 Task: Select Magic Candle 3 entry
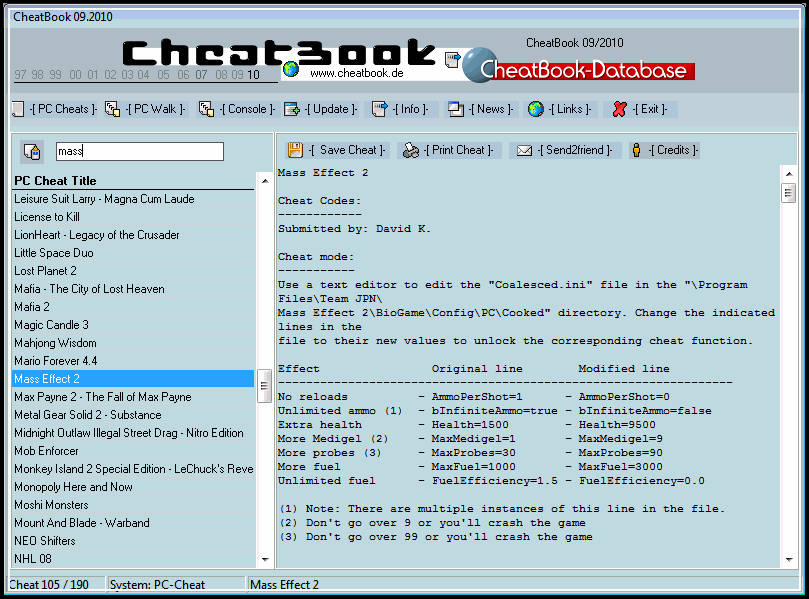[133, 325]
